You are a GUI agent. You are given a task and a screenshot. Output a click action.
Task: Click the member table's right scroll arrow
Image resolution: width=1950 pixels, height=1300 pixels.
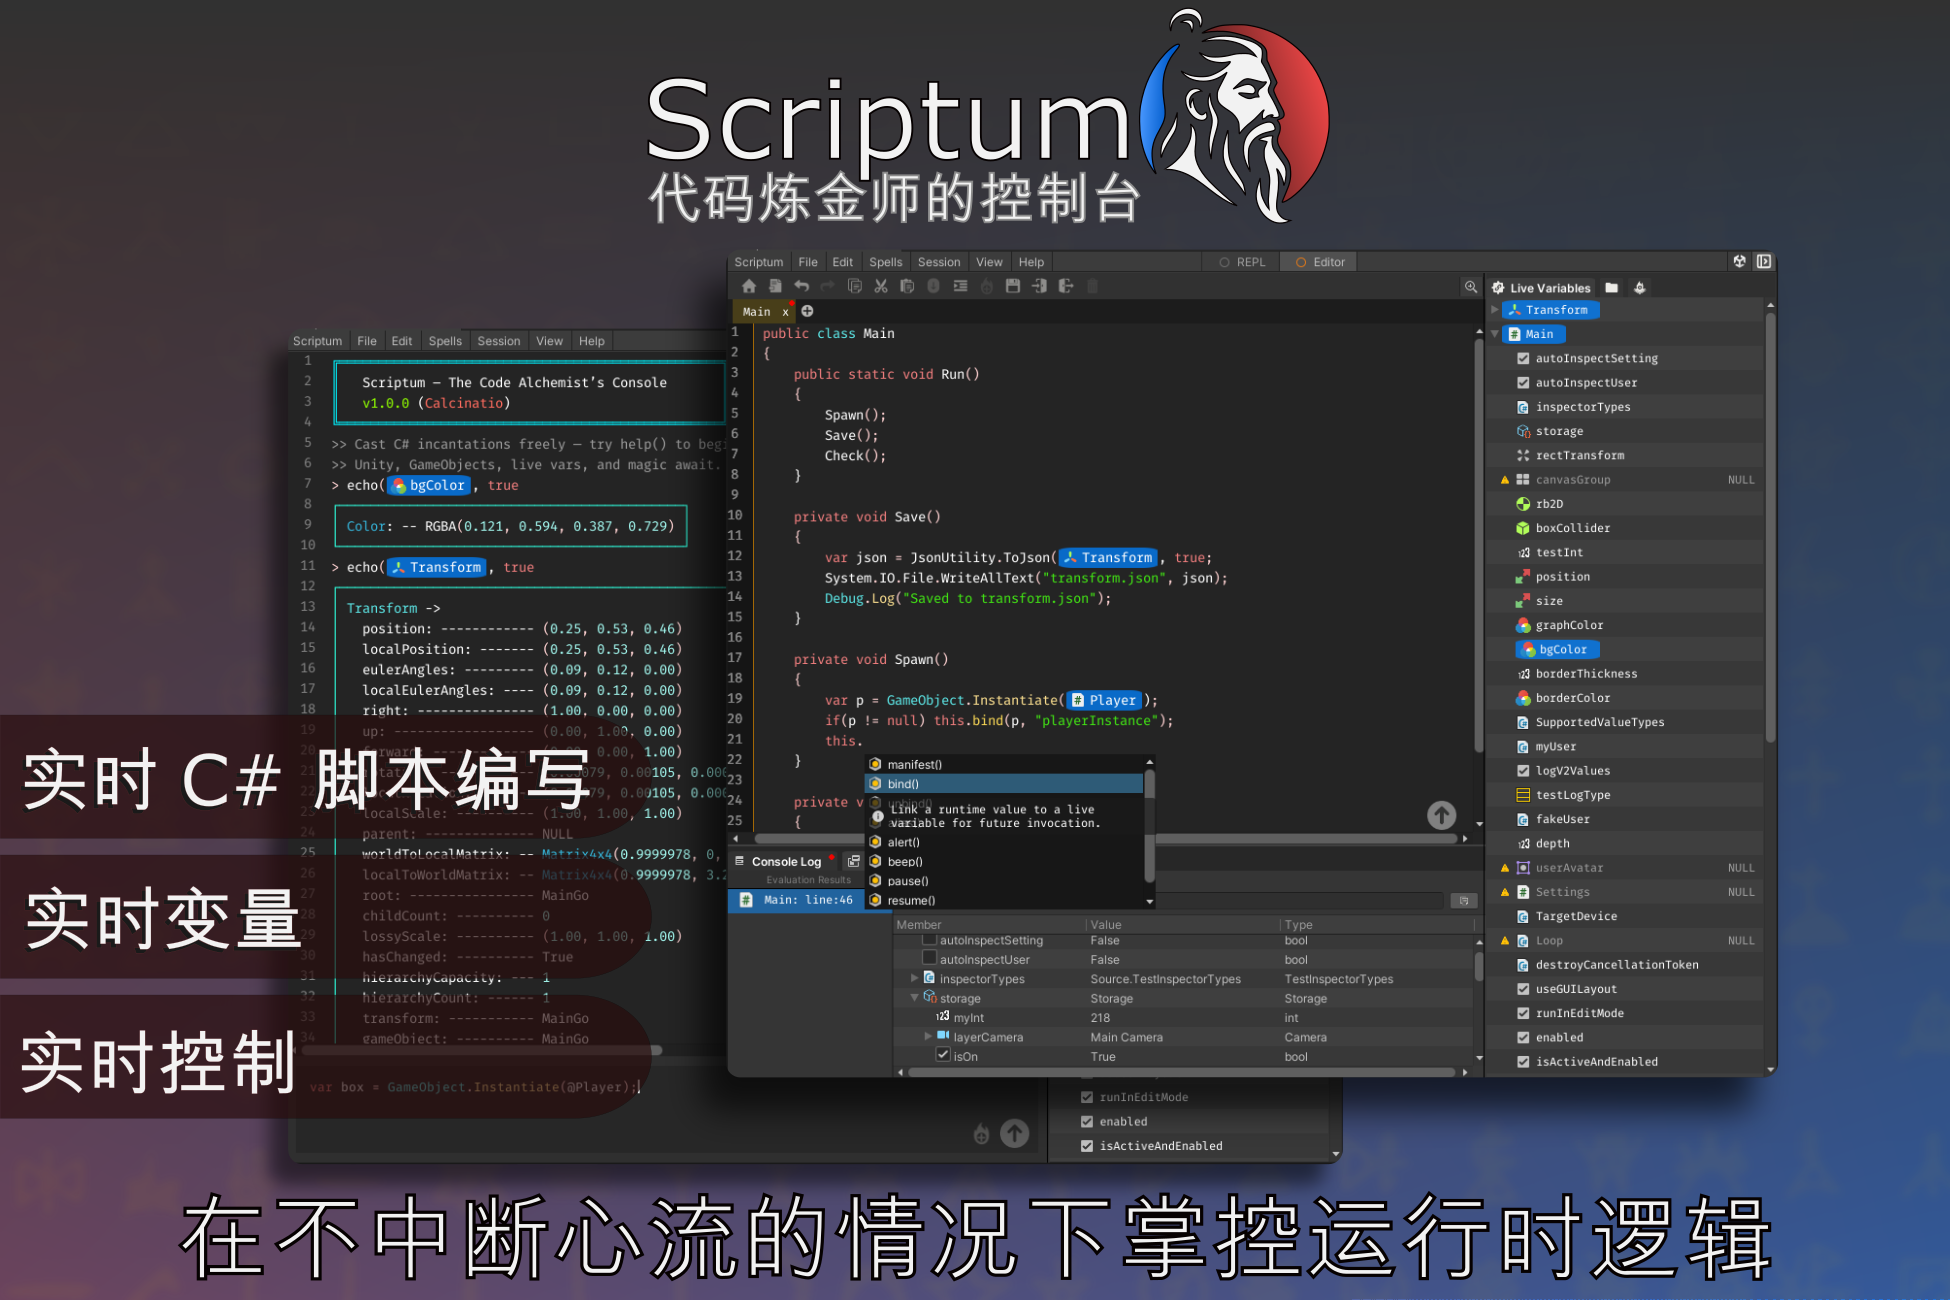pos(1465,1072)
